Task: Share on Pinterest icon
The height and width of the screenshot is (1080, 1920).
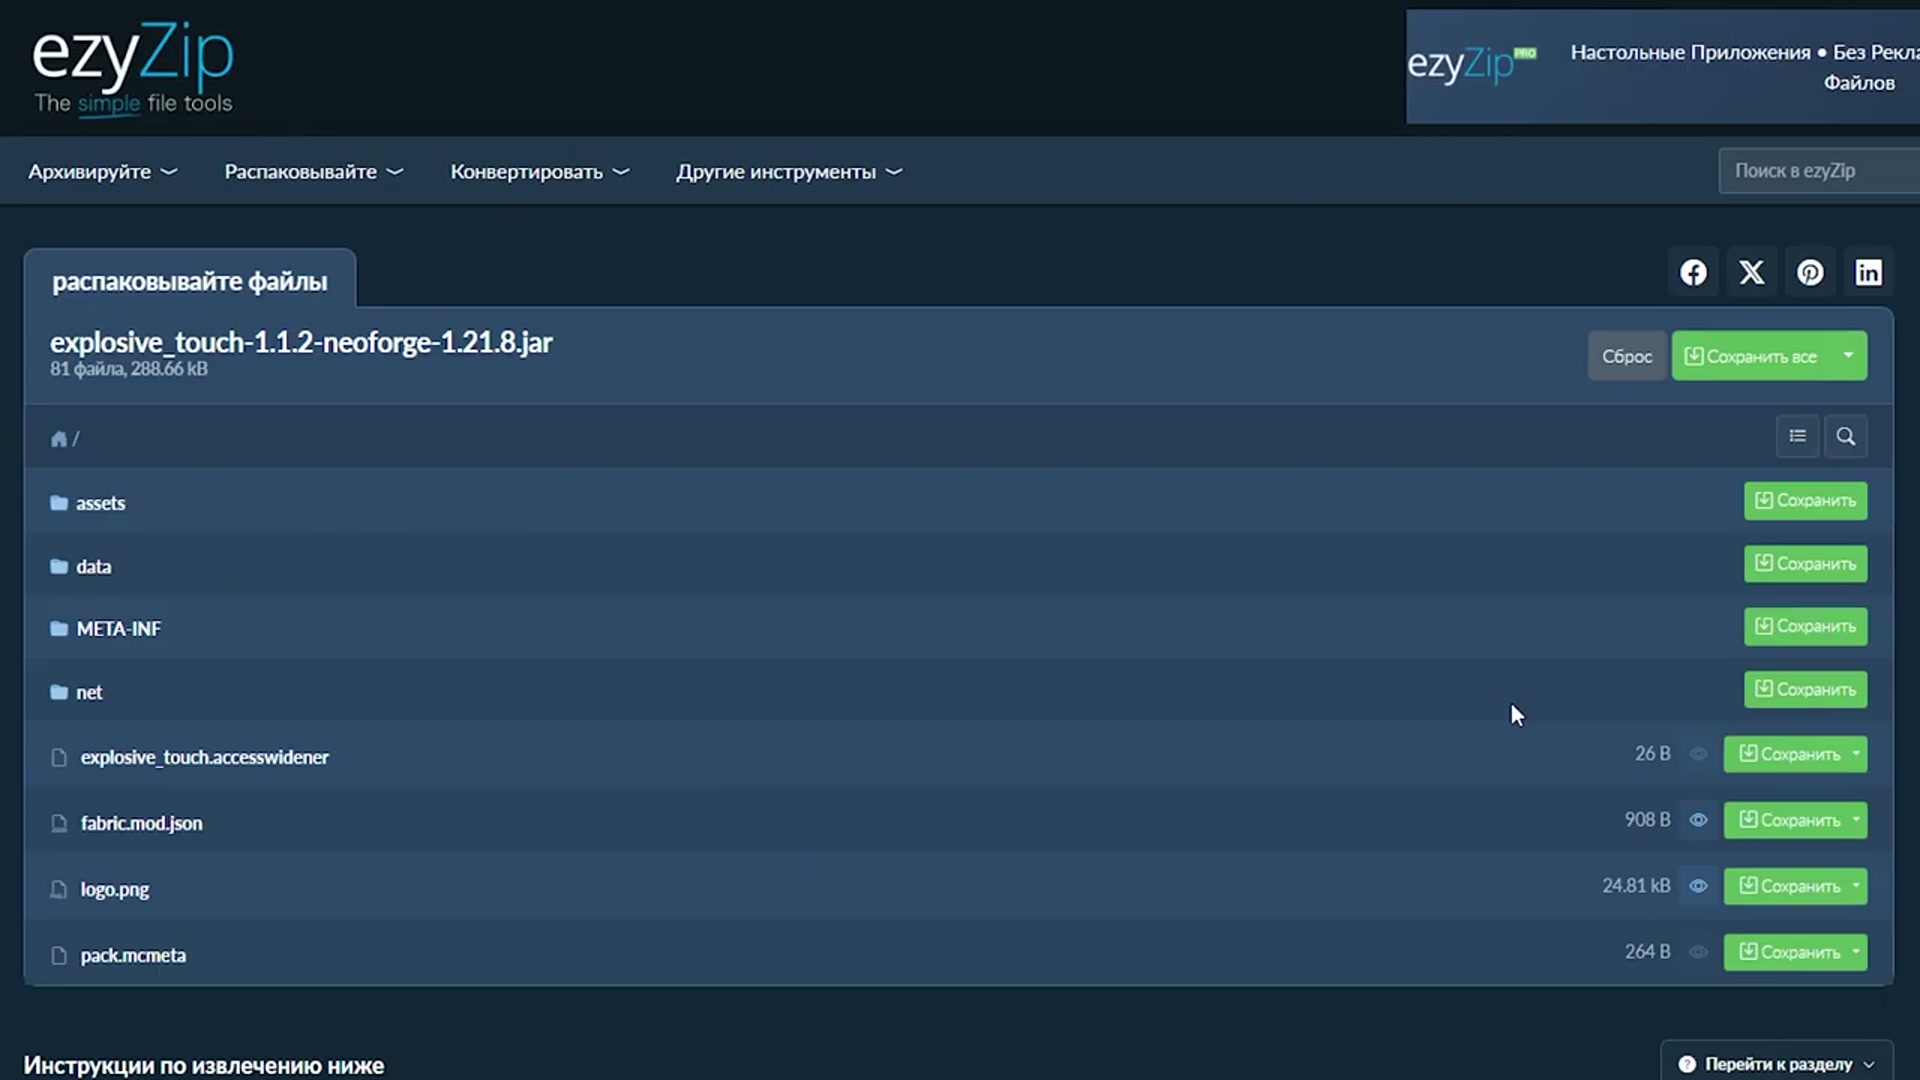Action: coord(1810,272)
